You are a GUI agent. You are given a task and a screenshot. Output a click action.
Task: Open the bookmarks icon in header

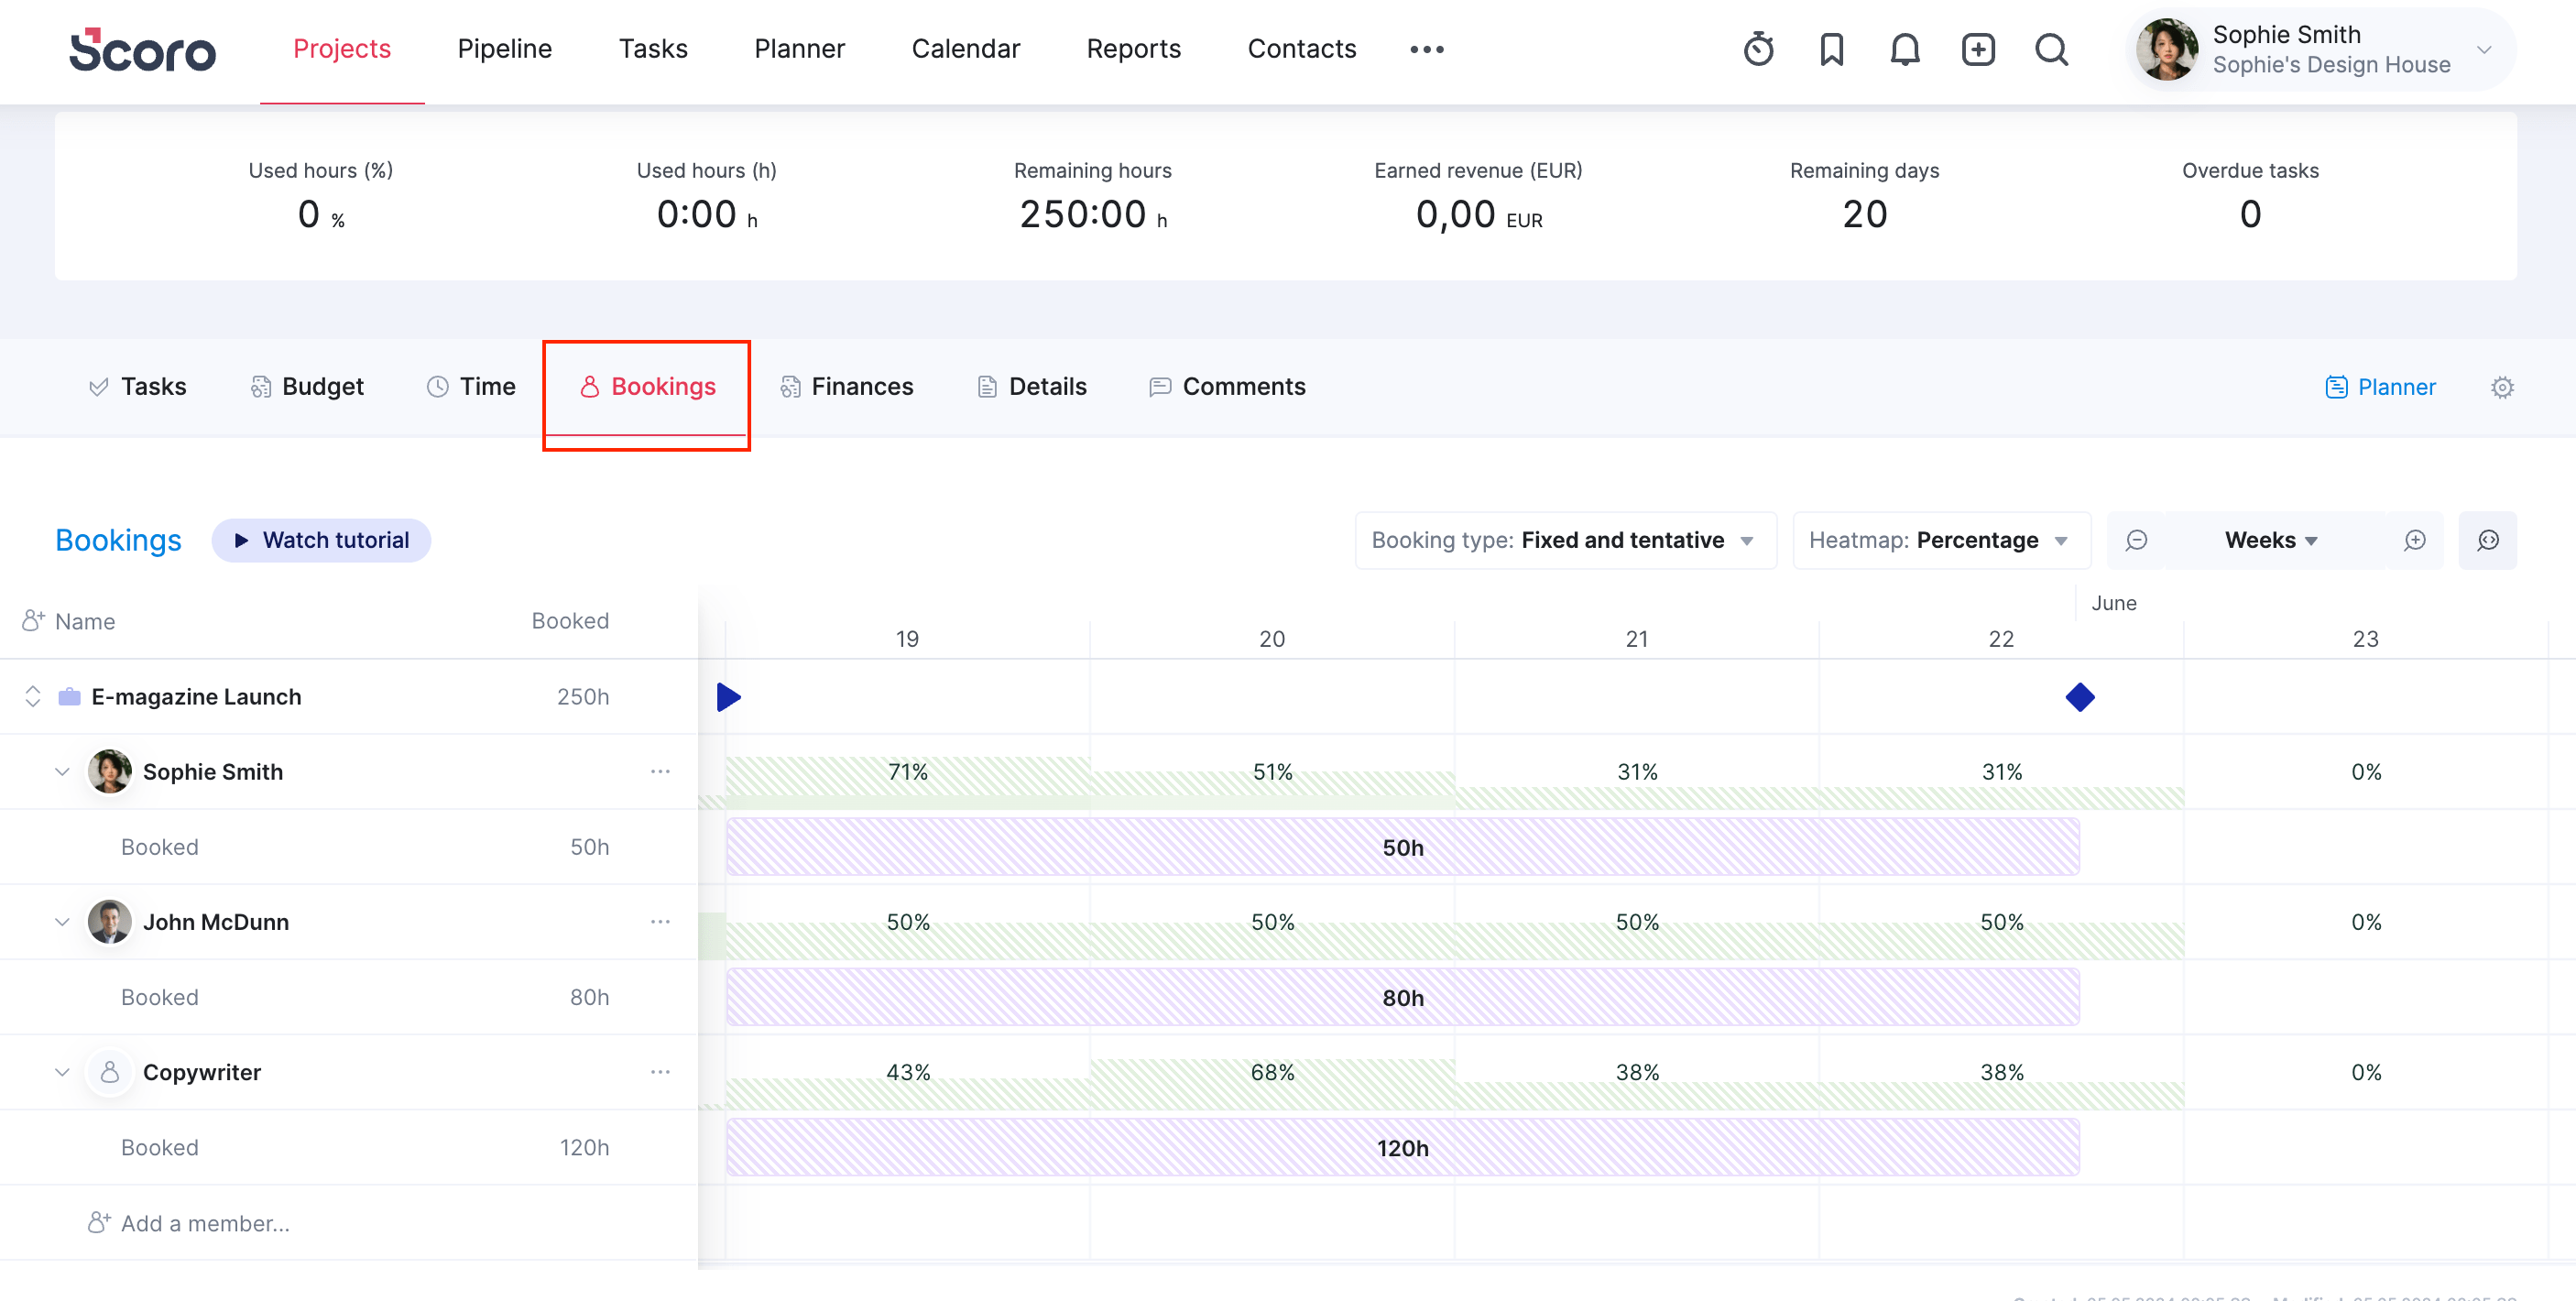(1831, 49)
